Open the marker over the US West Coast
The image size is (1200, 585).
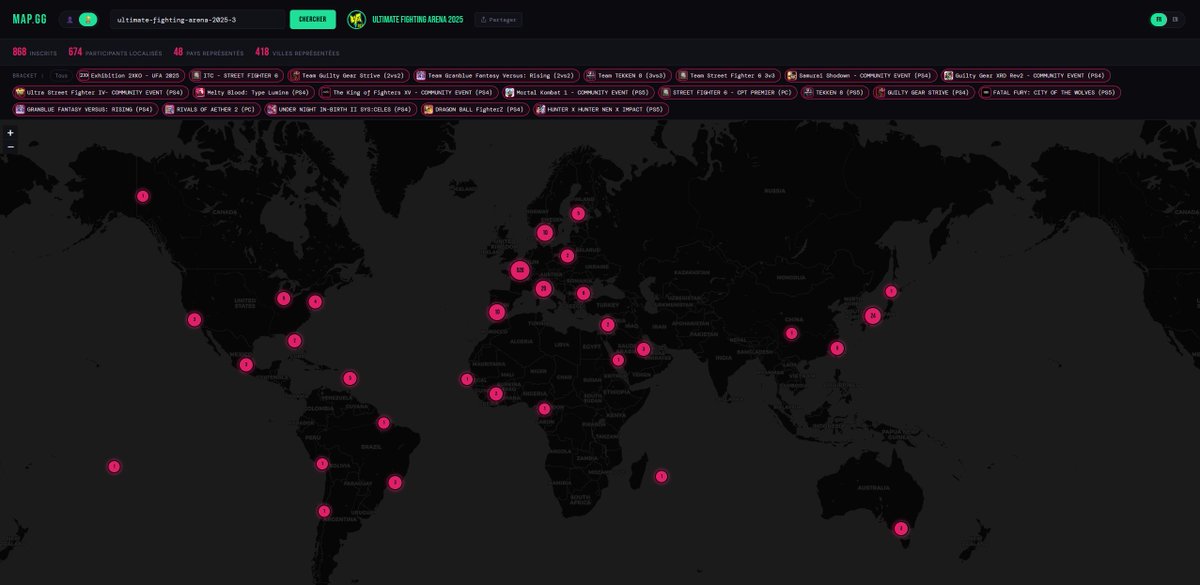click(x=195, y=320)
